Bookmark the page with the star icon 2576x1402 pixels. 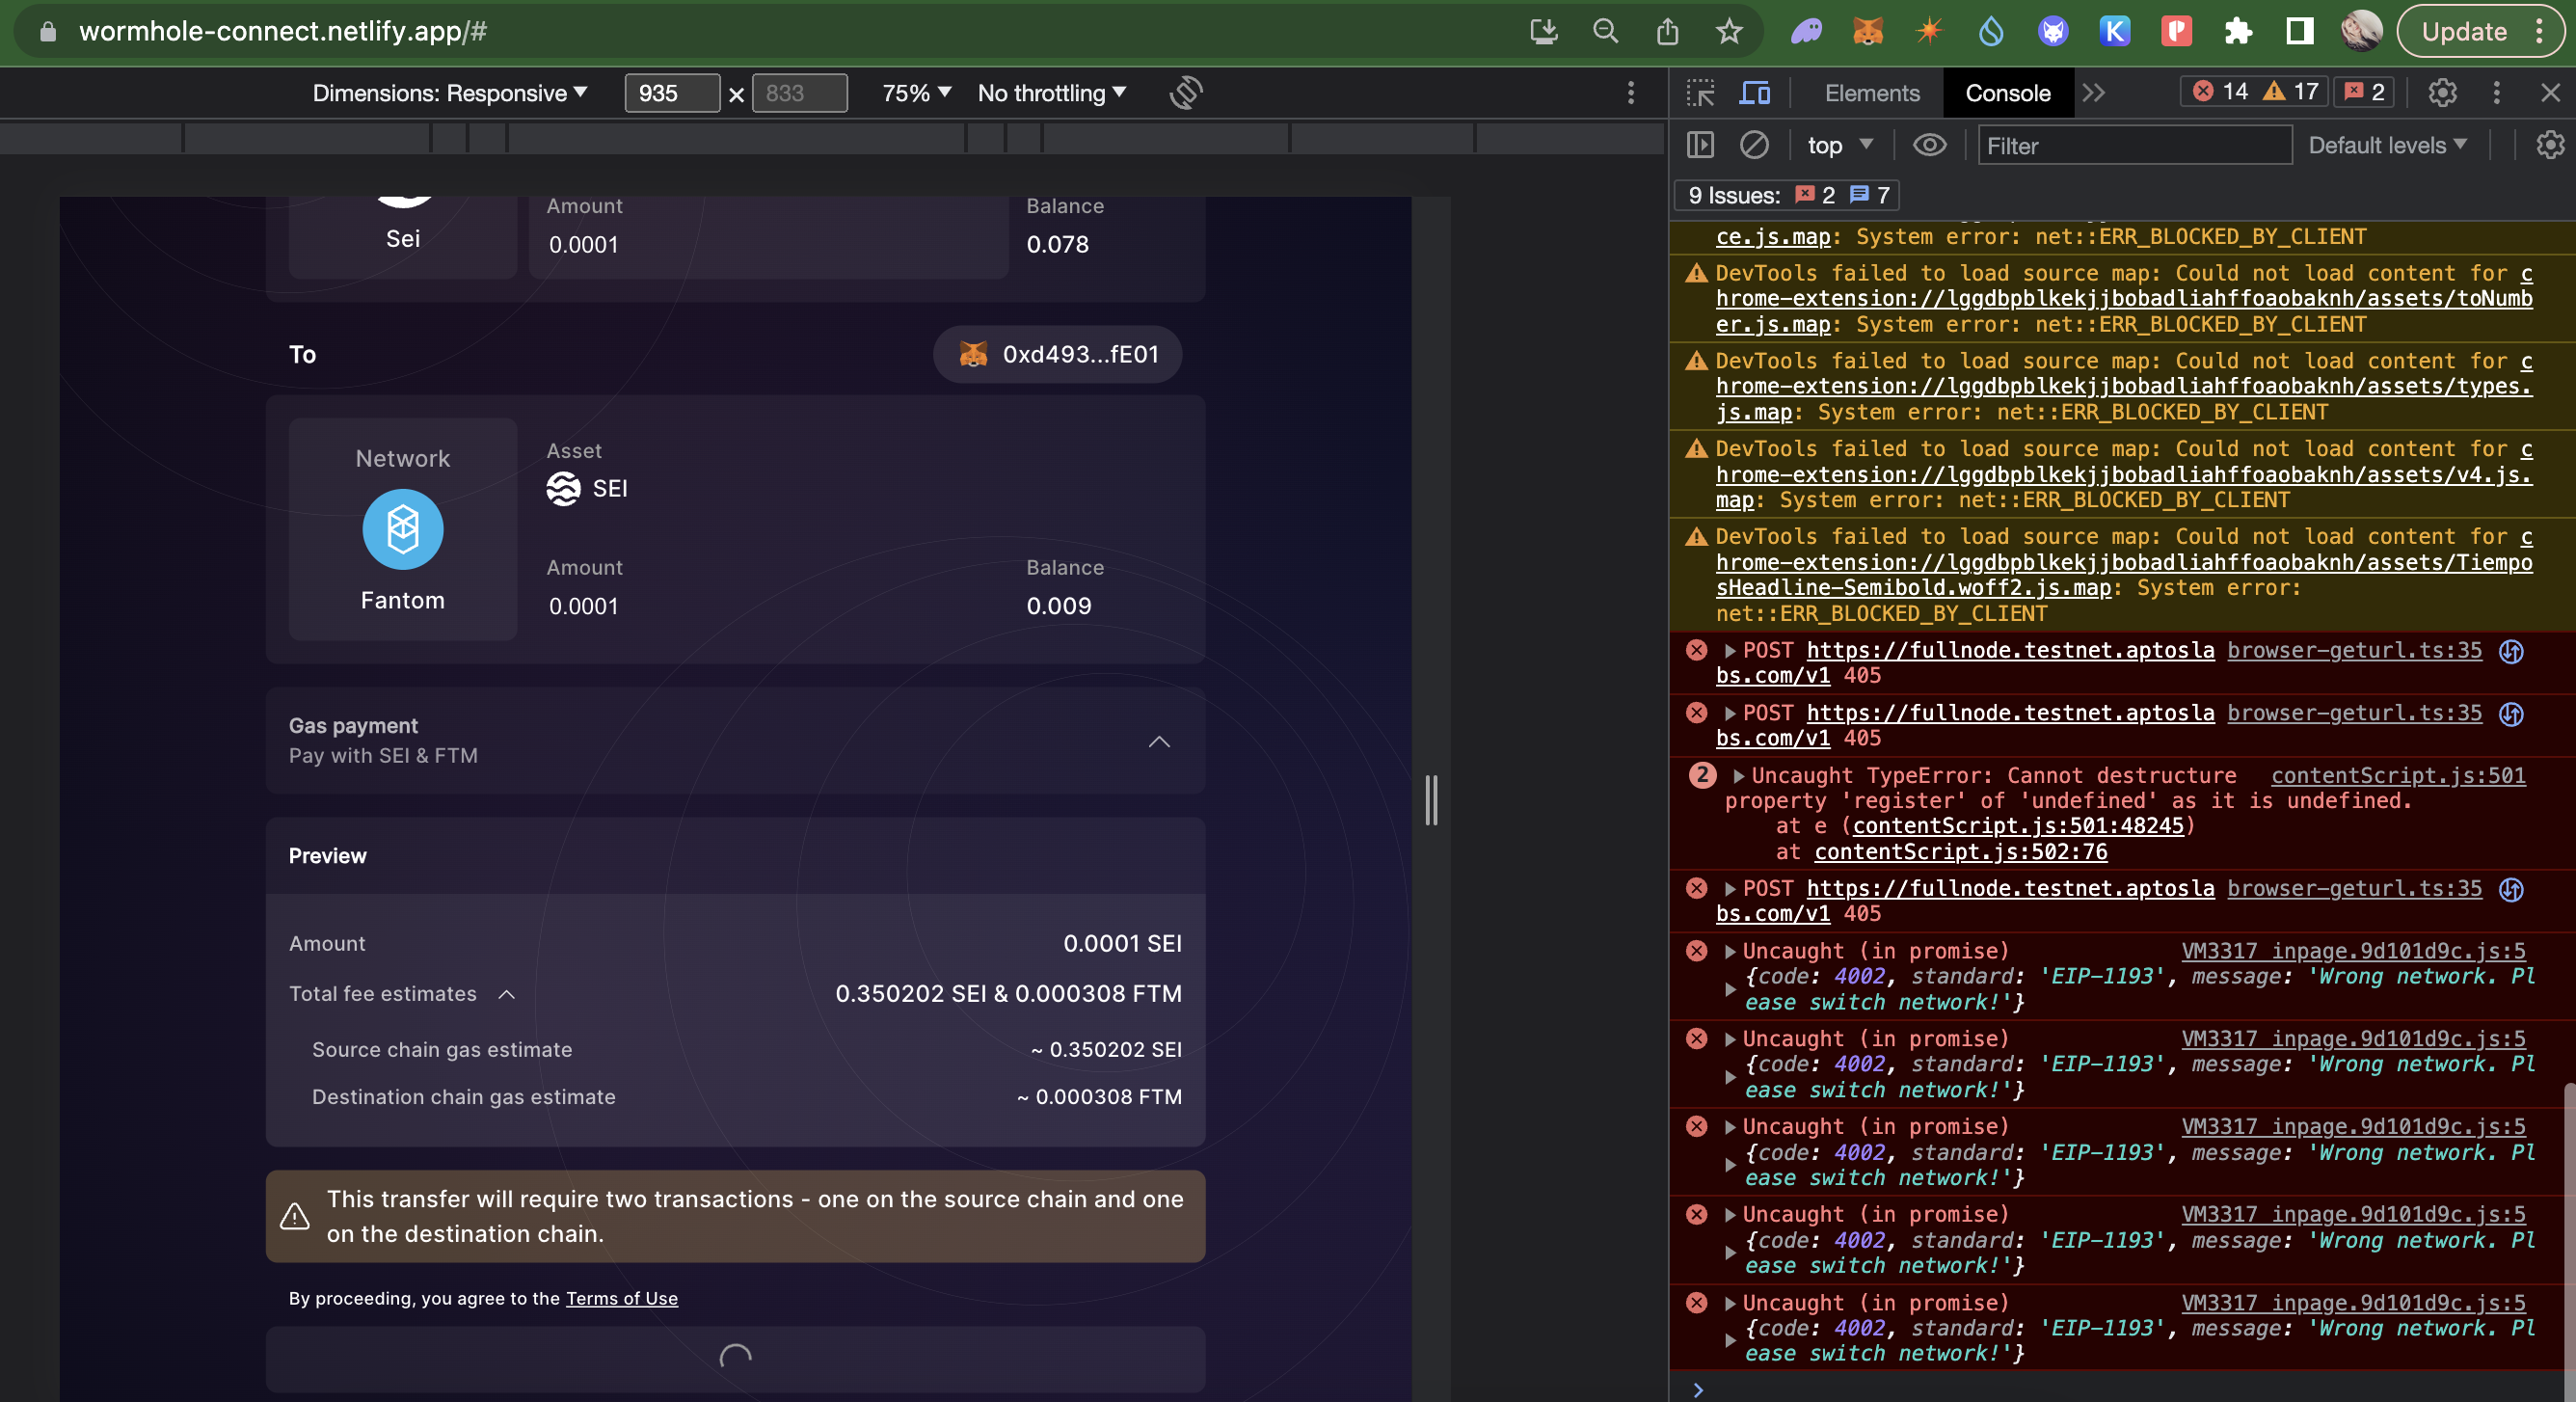tap(1729, 31)
